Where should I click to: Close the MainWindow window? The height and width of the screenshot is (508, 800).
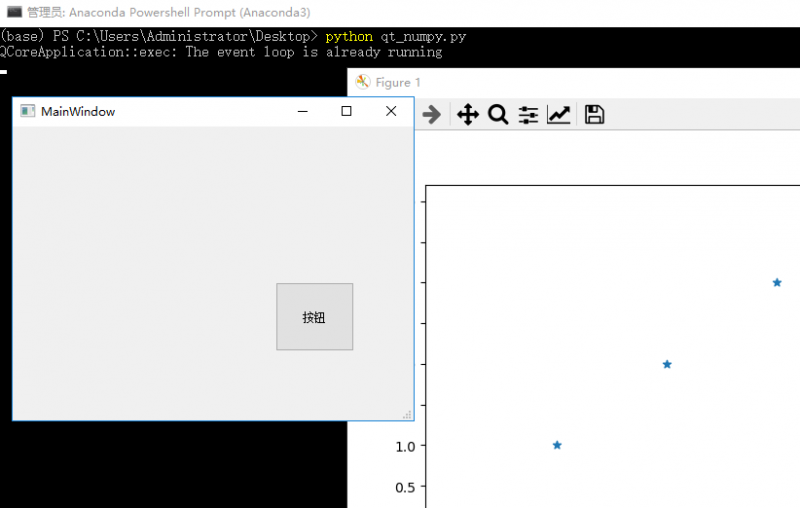[x=391, y=111]
